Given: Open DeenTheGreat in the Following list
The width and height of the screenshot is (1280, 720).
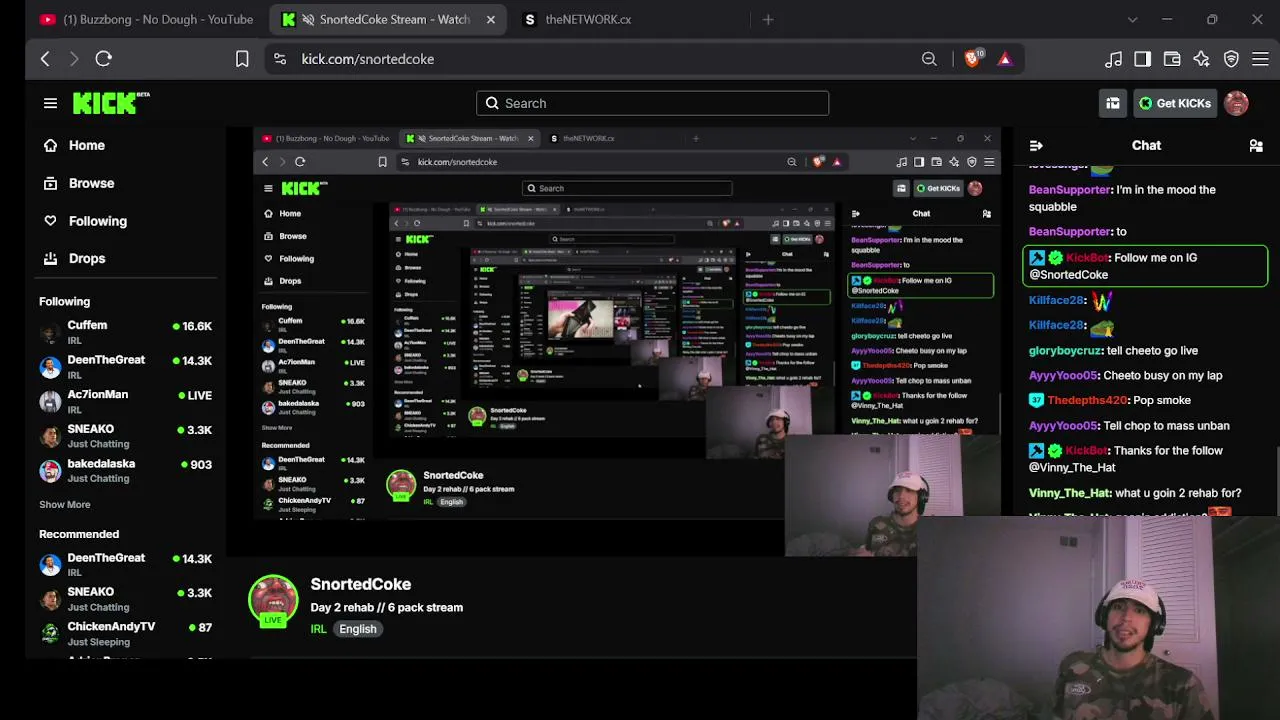Looking at the screenshot, I should pos(126,367).
